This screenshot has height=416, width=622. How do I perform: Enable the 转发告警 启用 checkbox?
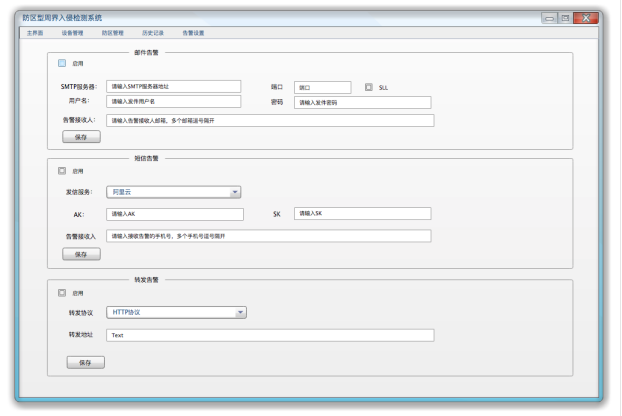tap(62, 292)
